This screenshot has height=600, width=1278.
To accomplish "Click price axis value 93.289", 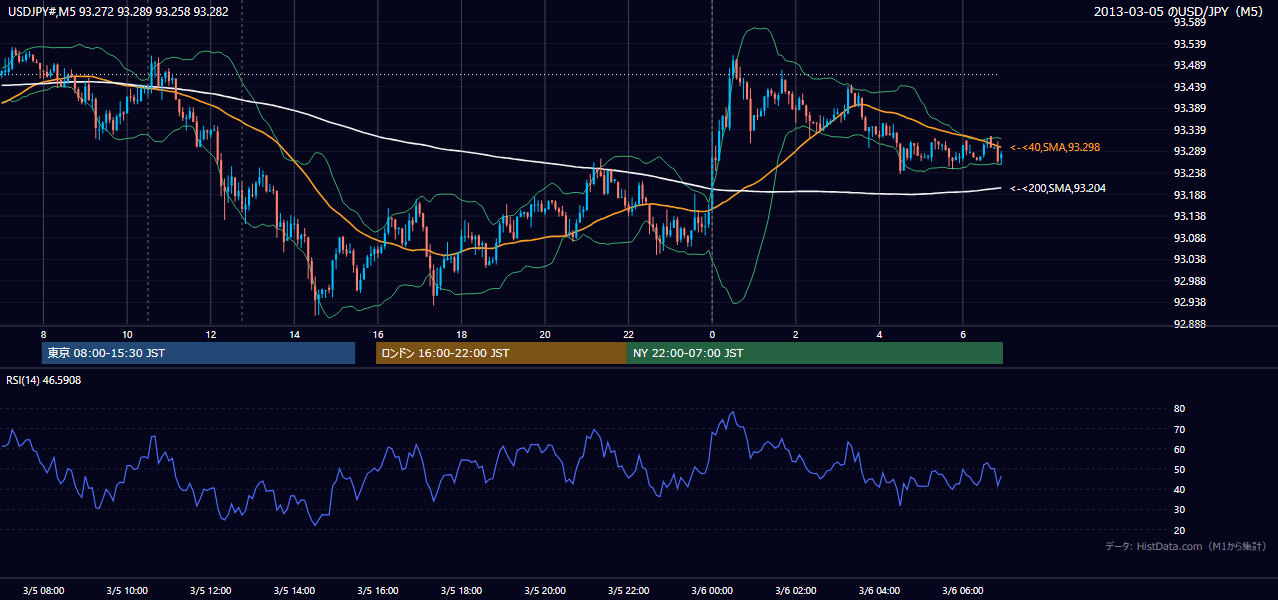I will (x=1188, y=151).
